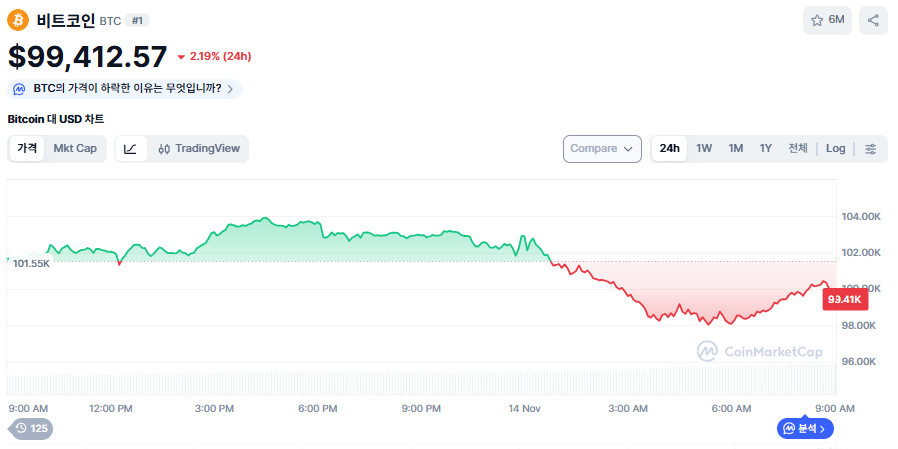Click the #1 rank badge

(137, 20)
